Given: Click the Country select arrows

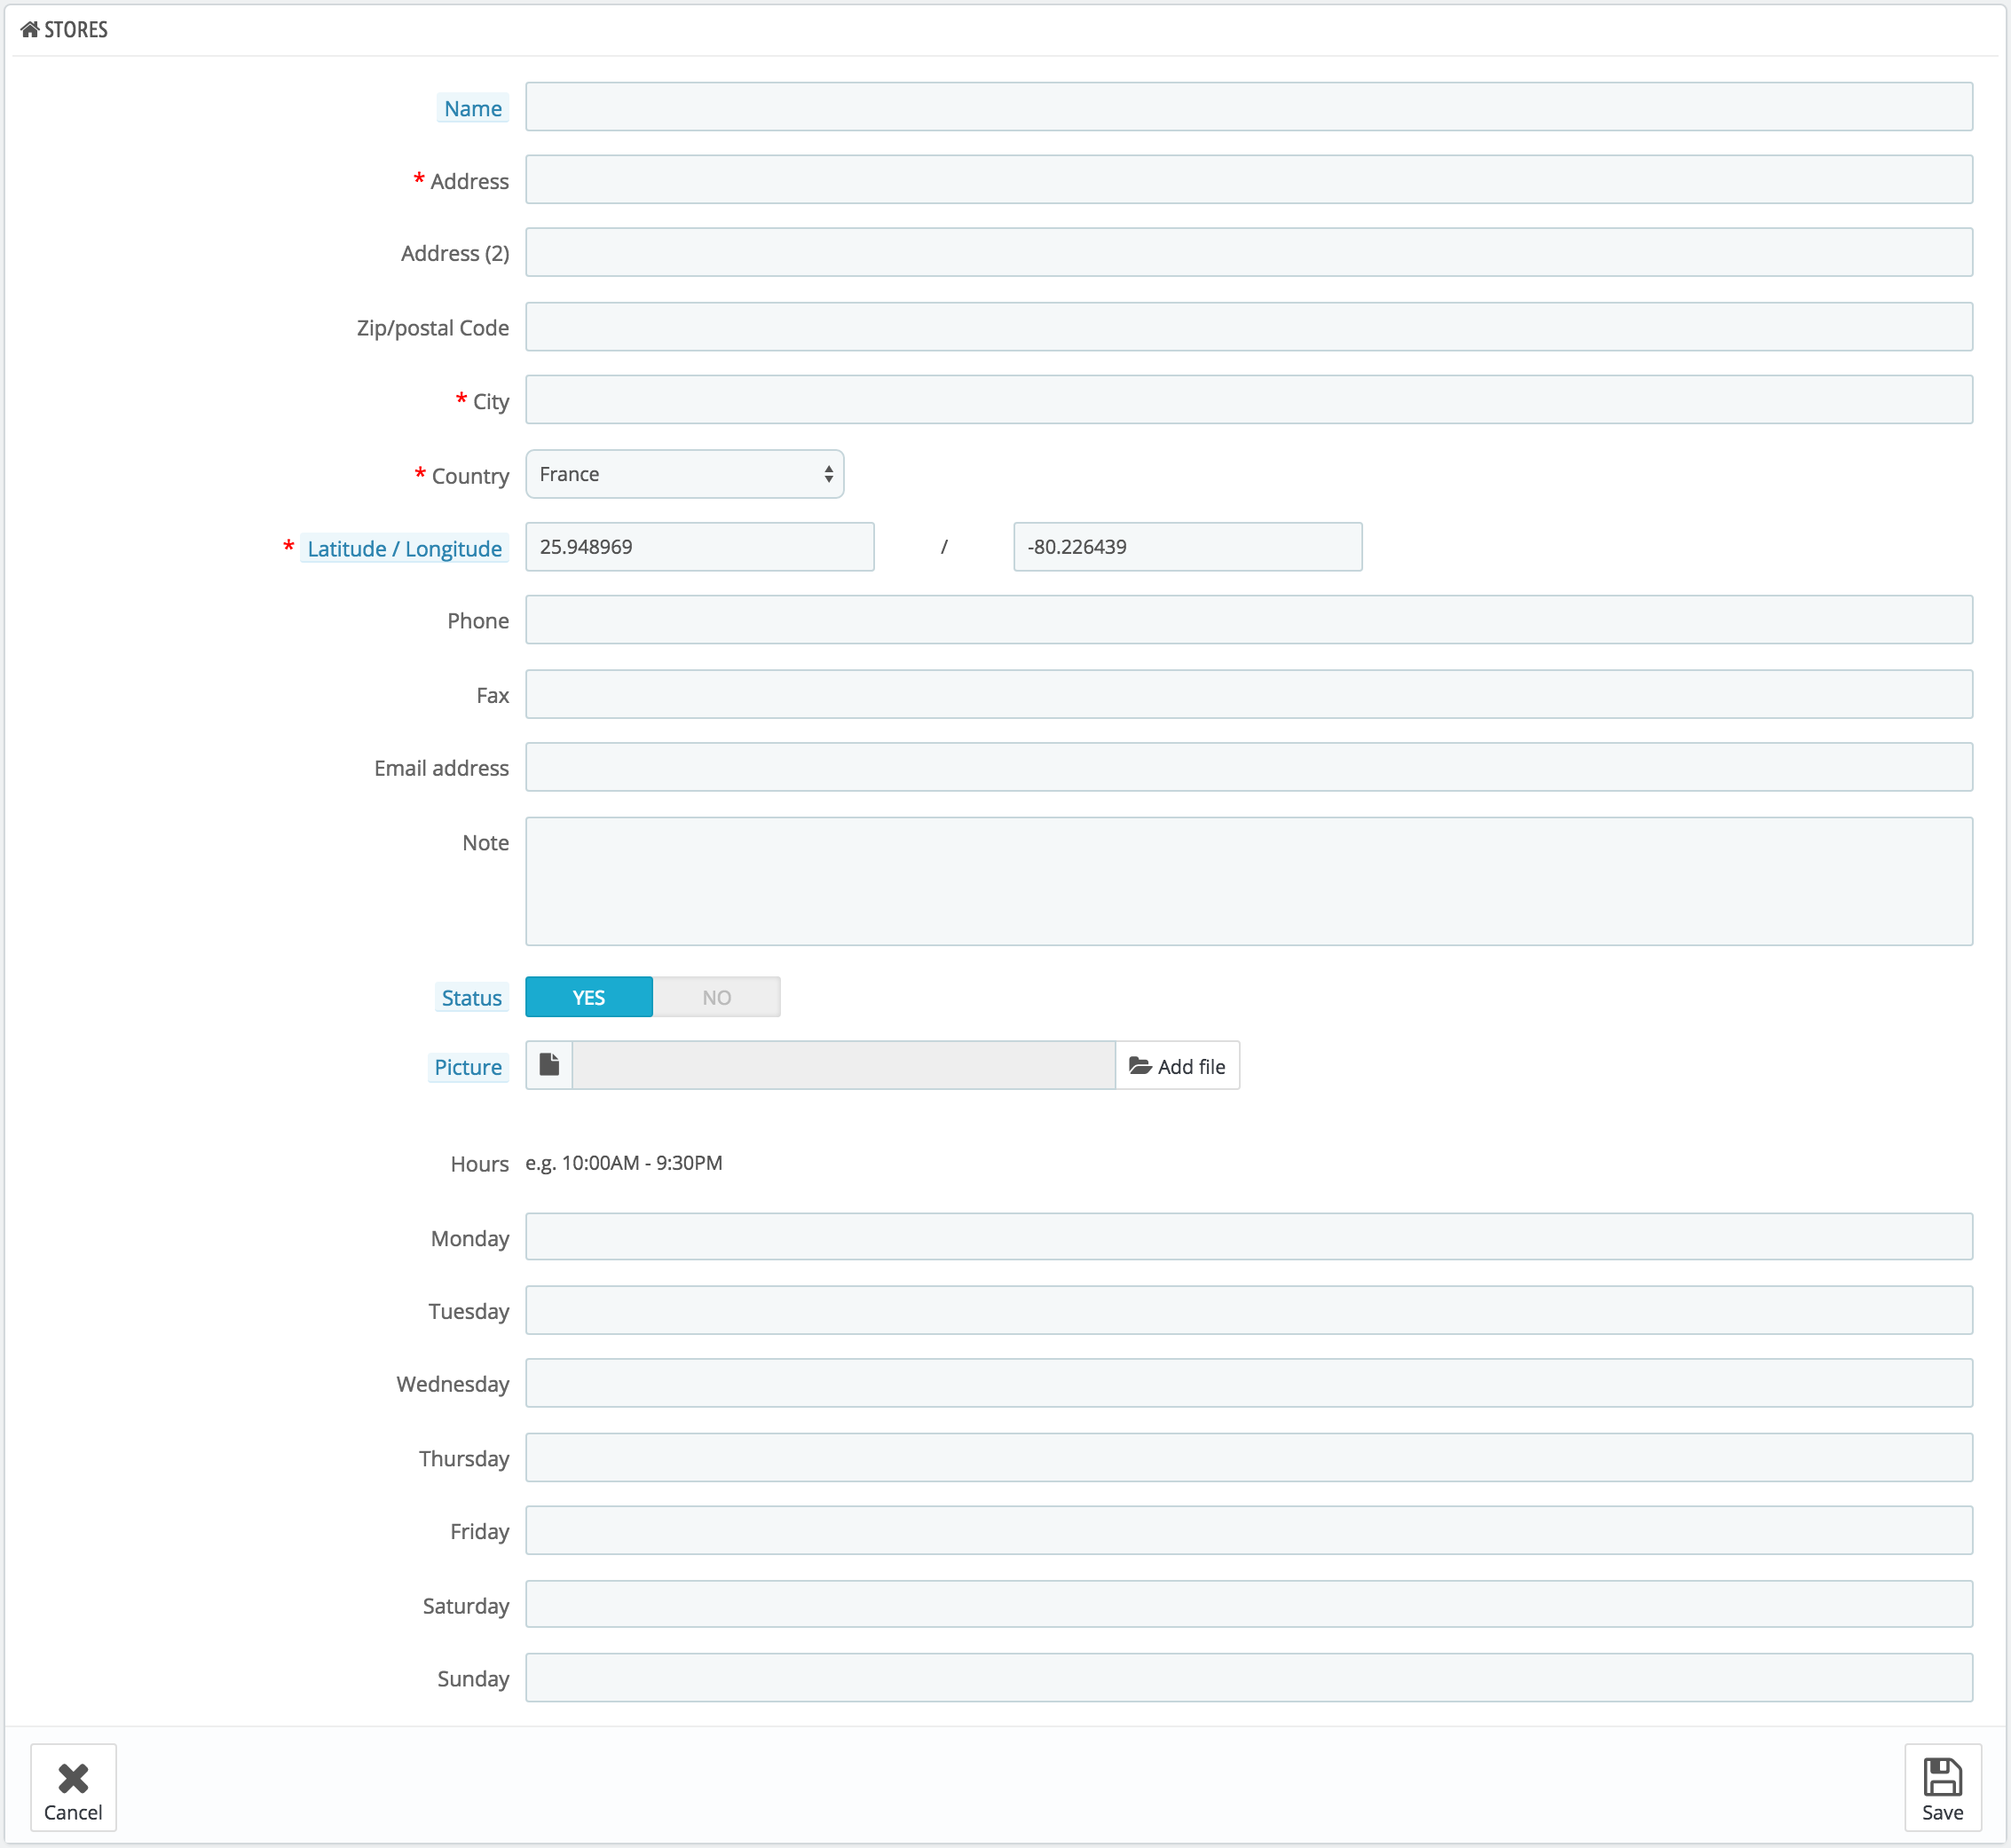Looking at the screenshot, I should coord(829,474).
